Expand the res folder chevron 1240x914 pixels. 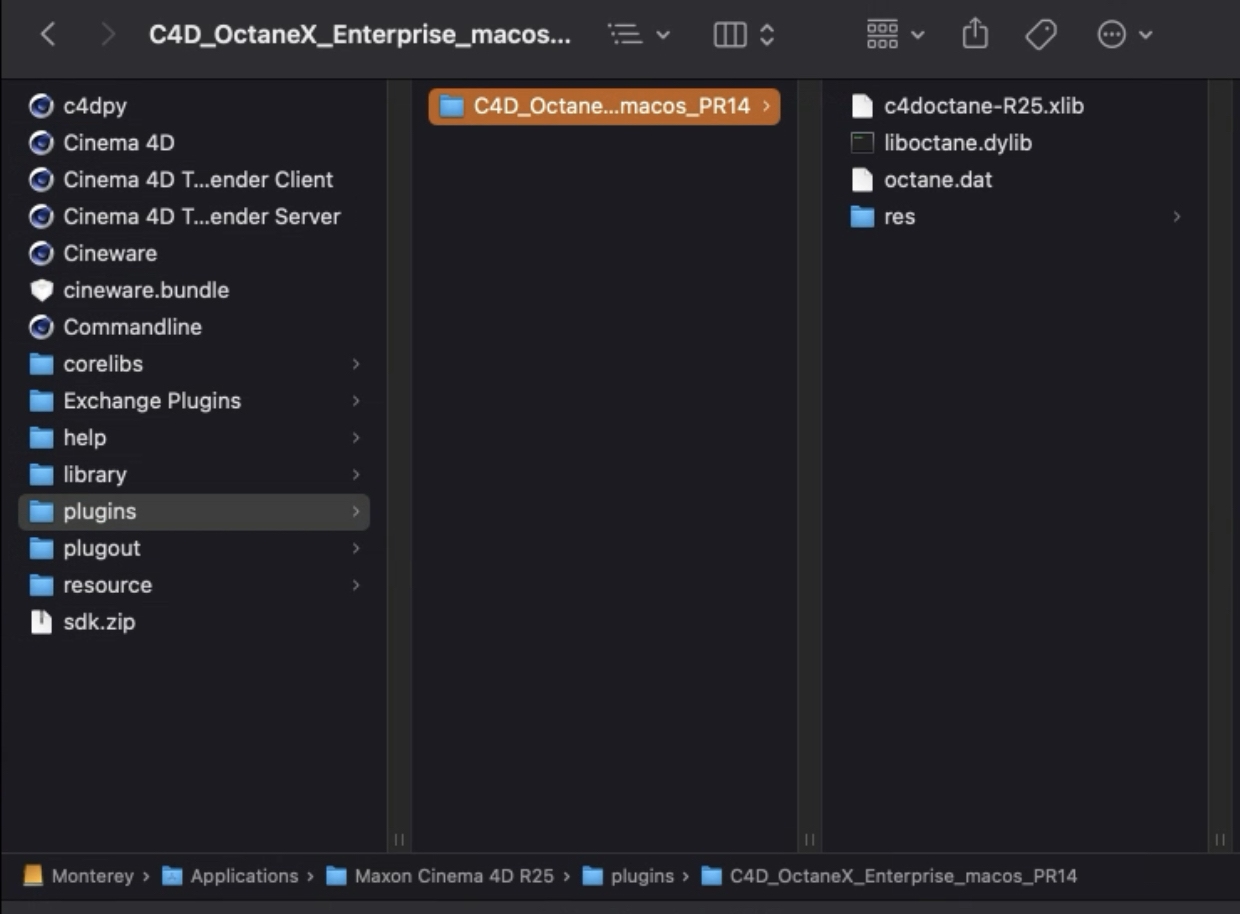pyautogui.click(x=1177, y=217)
